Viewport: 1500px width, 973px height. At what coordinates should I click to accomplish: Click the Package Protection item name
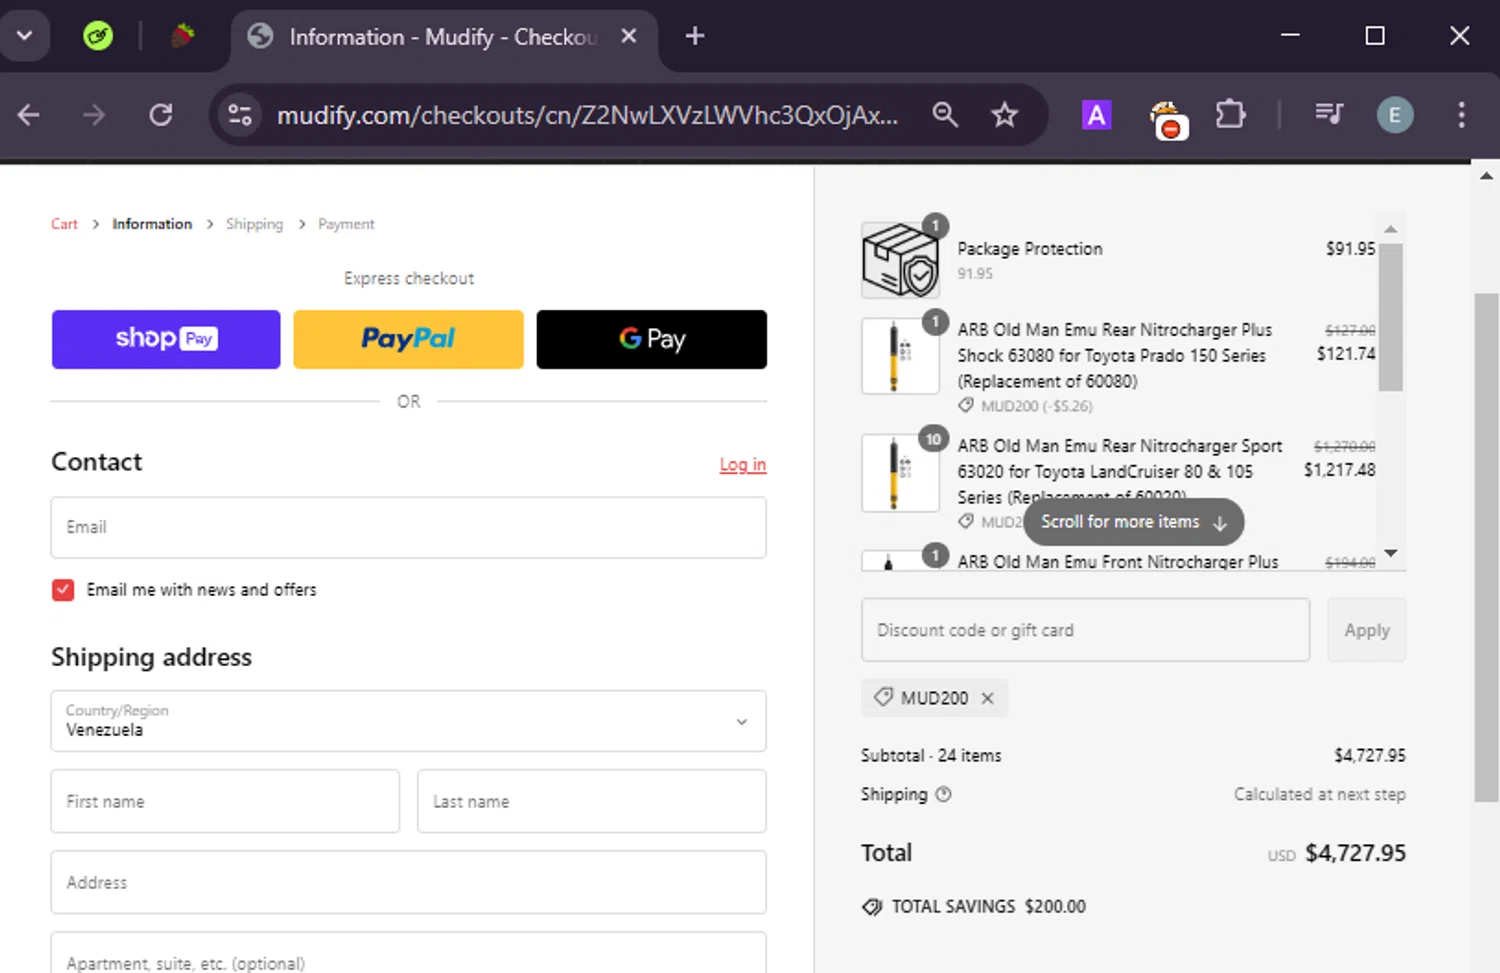pos(1030,249)
